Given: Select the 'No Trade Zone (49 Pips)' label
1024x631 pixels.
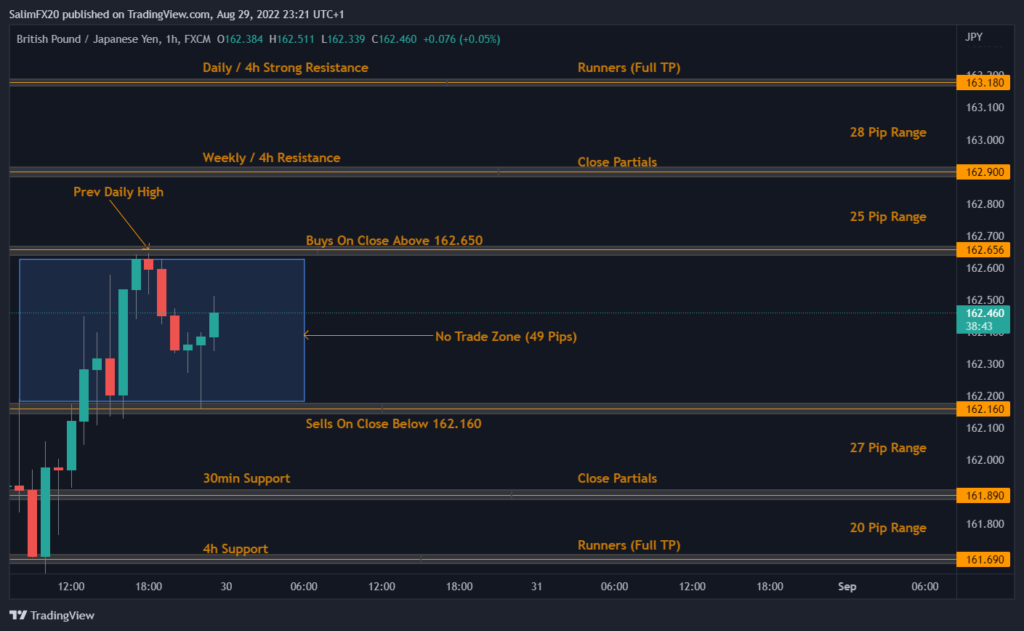Looking at the screenshot, I should click(505, 337).
